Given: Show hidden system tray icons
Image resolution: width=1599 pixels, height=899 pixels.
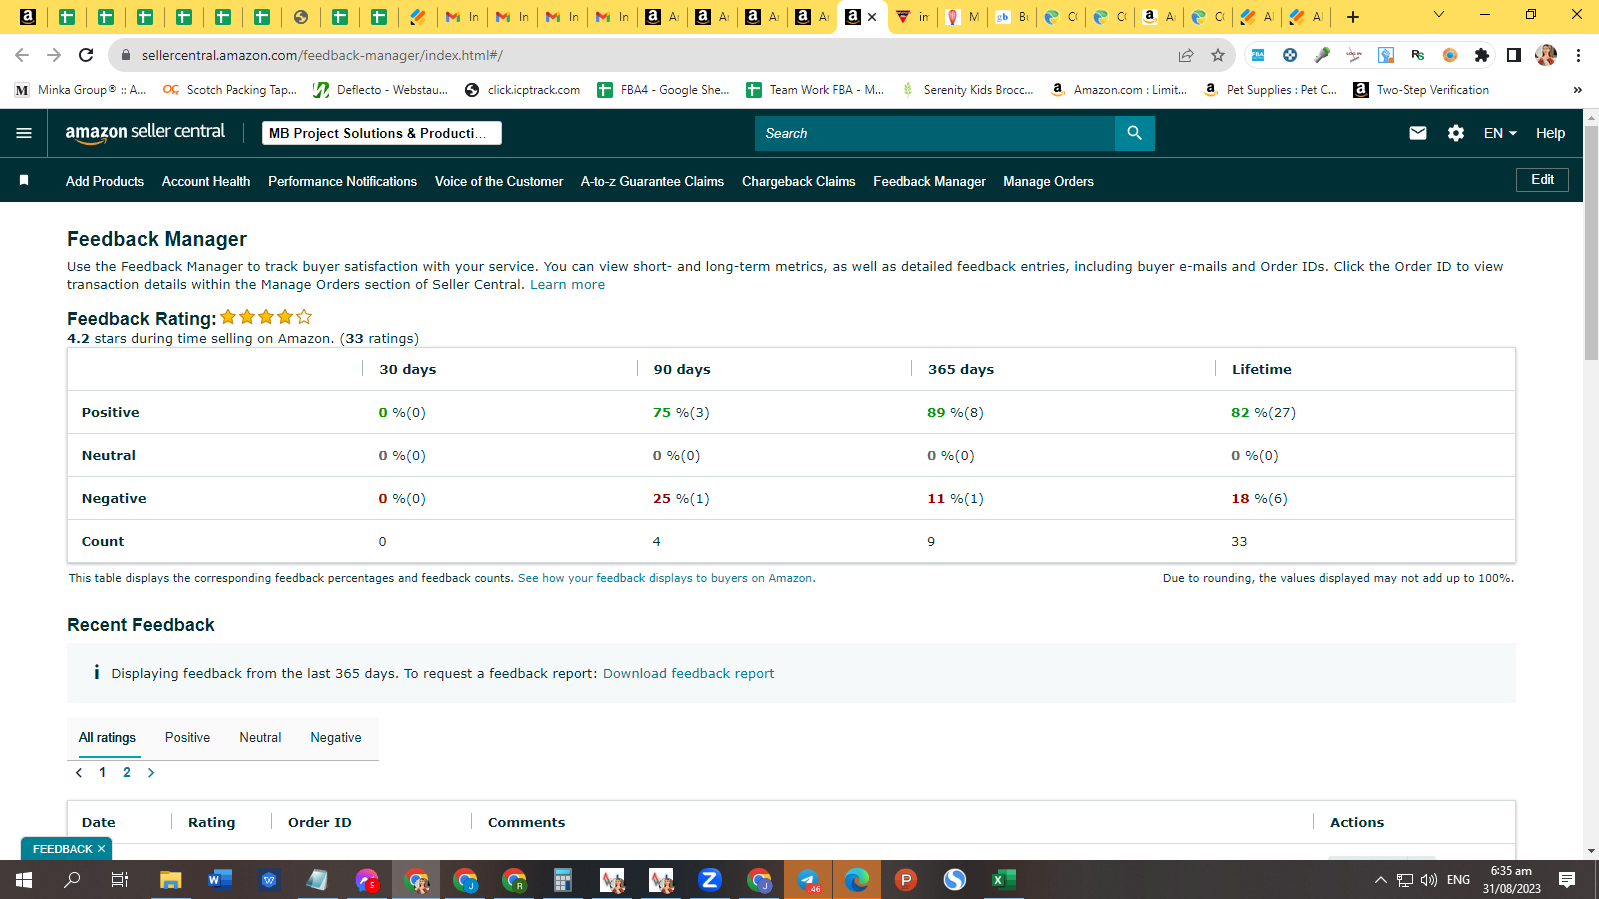Looking at the screenshot, I should (x=1381, y=880).
